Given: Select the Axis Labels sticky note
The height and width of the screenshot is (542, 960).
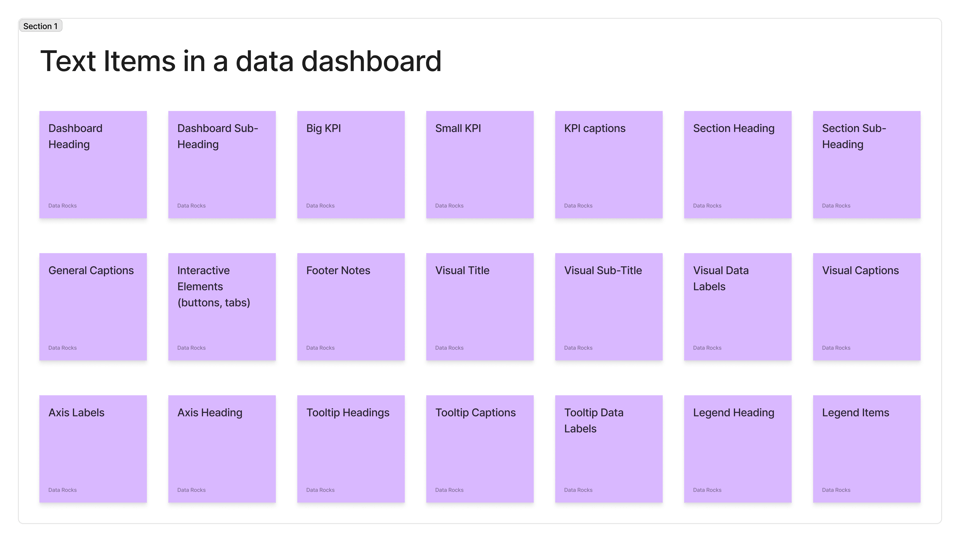Looking at the screenshot, I should point(93,449).
